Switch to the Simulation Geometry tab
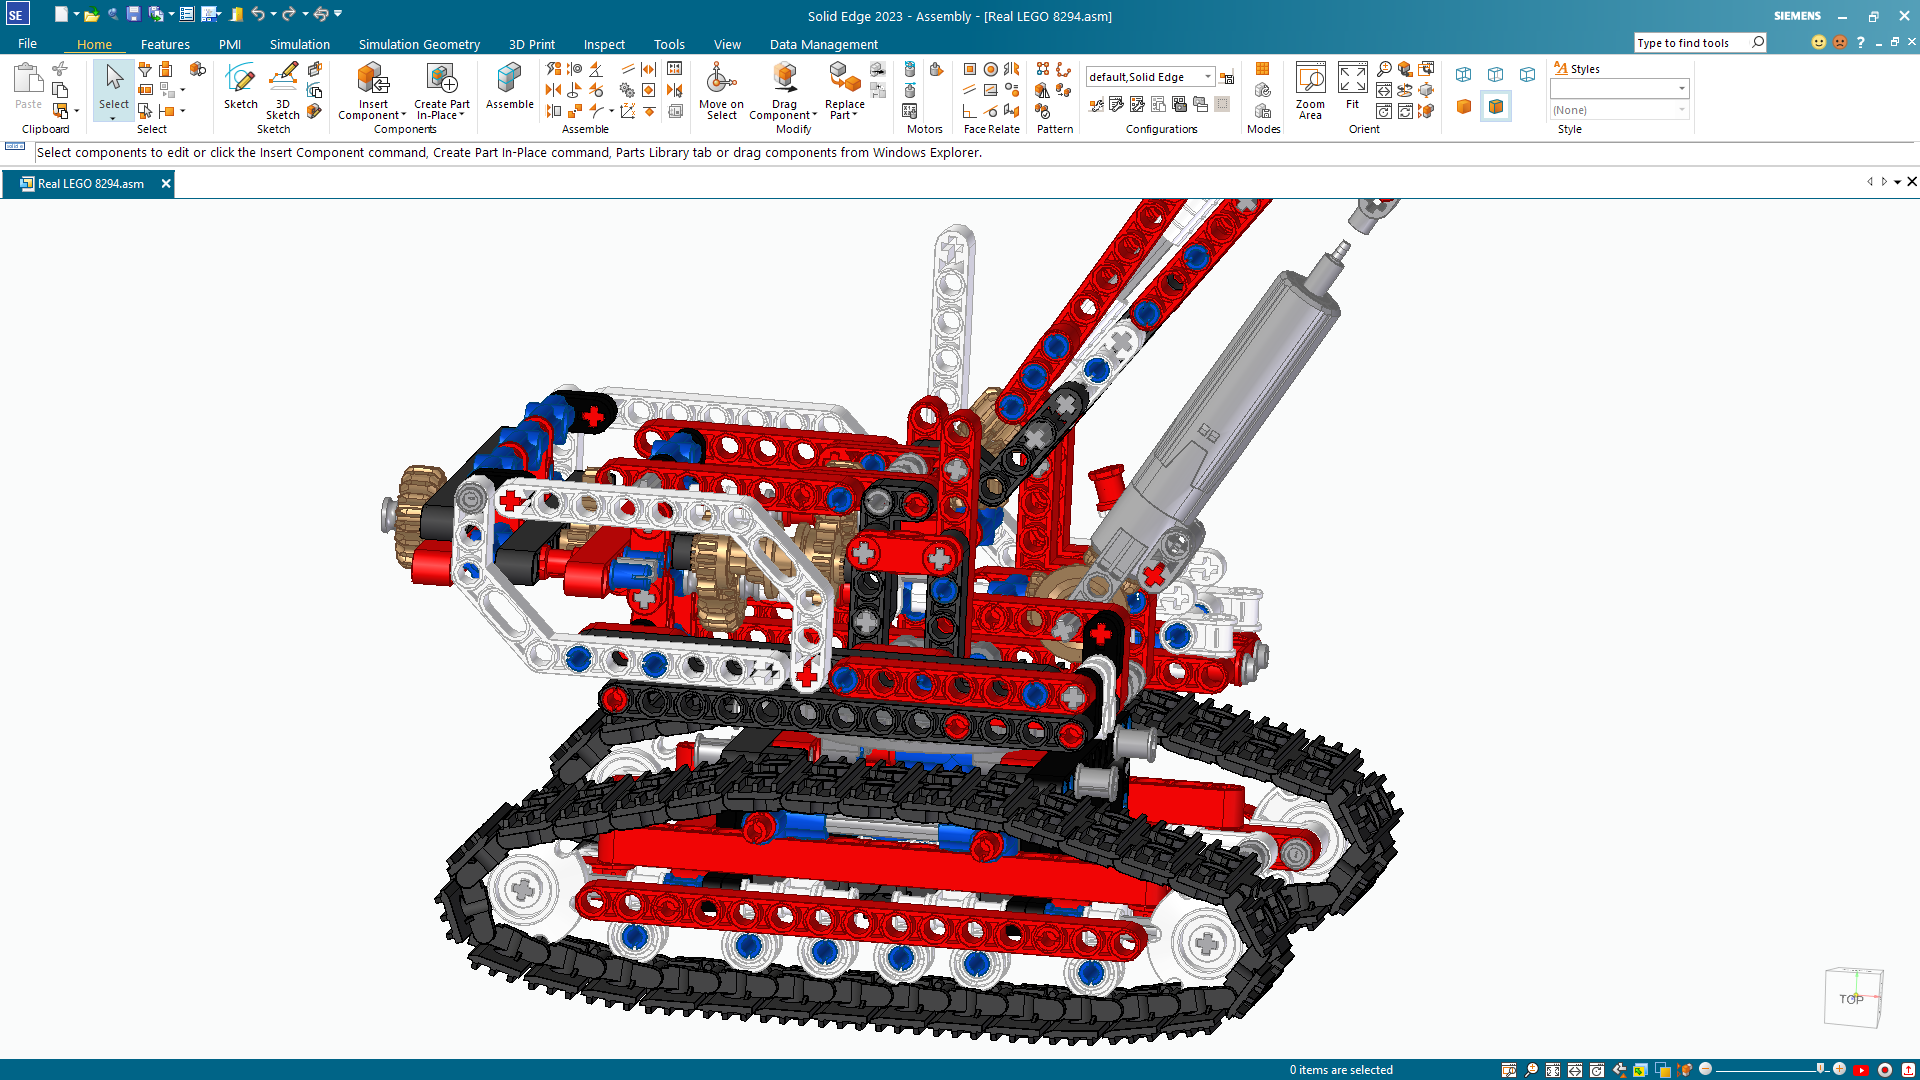This screenshot has height=1080, width=1920. (419, 44)
